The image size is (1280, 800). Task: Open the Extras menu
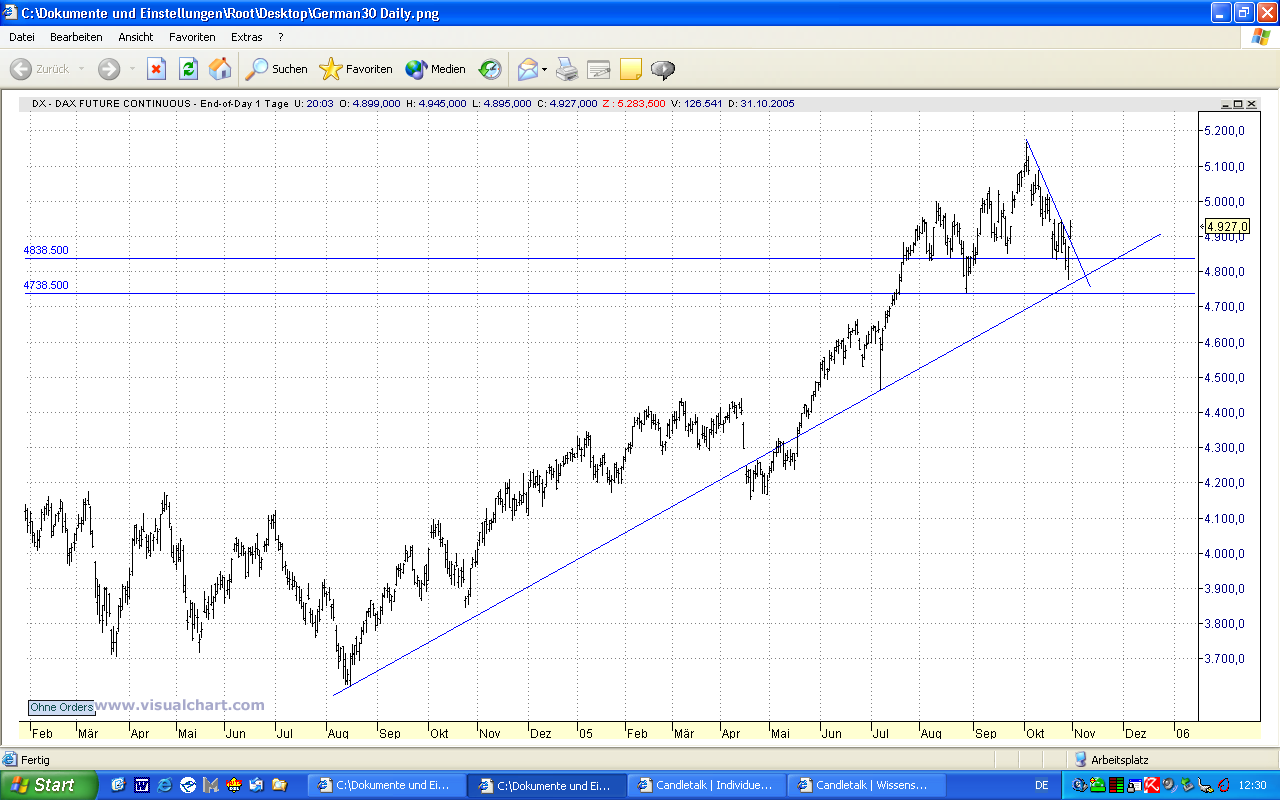click(x=247, y=37)
